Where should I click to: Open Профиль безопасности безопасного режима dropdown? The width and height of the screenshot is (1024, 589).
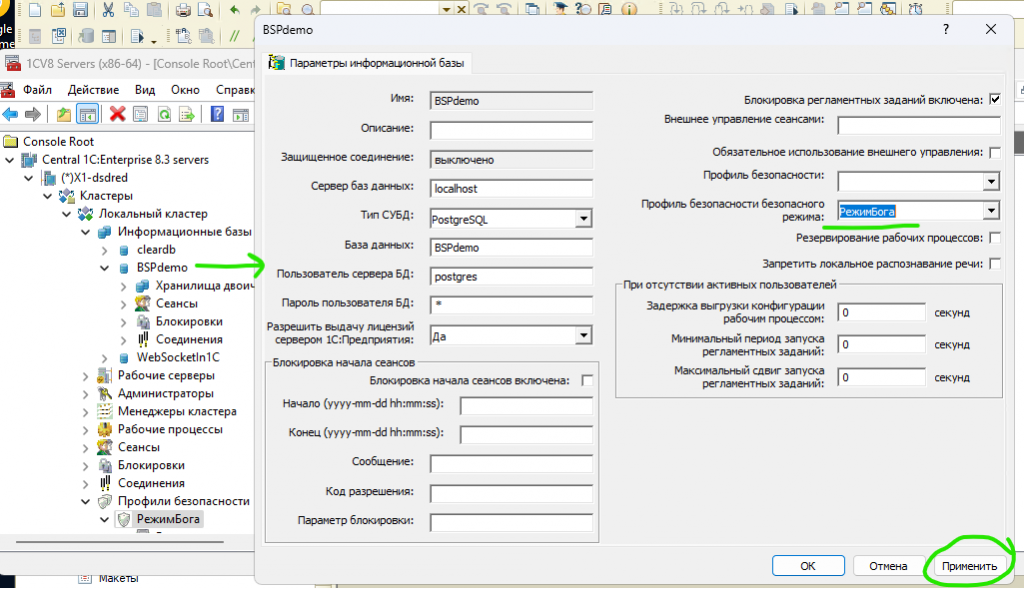point(991,210)
